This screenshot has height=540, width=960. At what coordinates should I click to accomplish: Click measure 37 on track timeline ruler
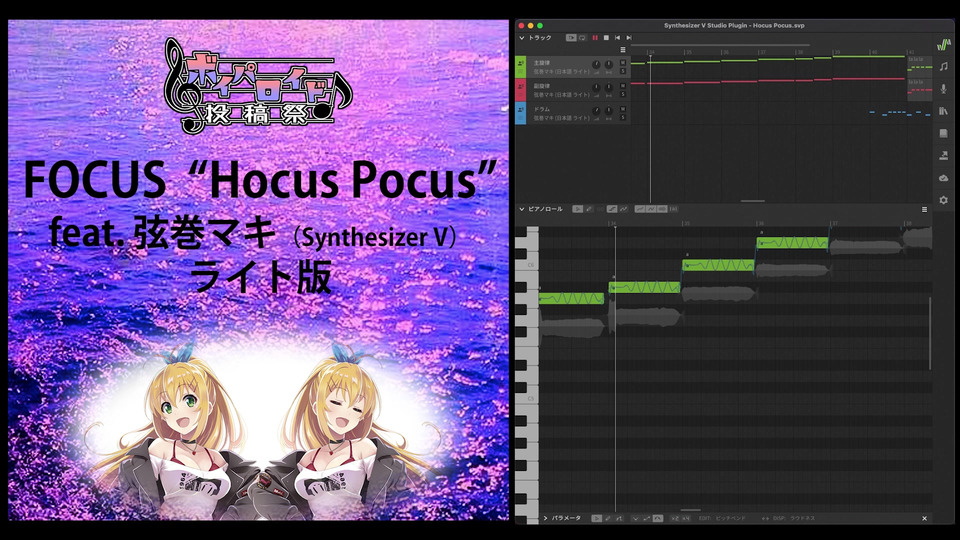tap(762, 52)
